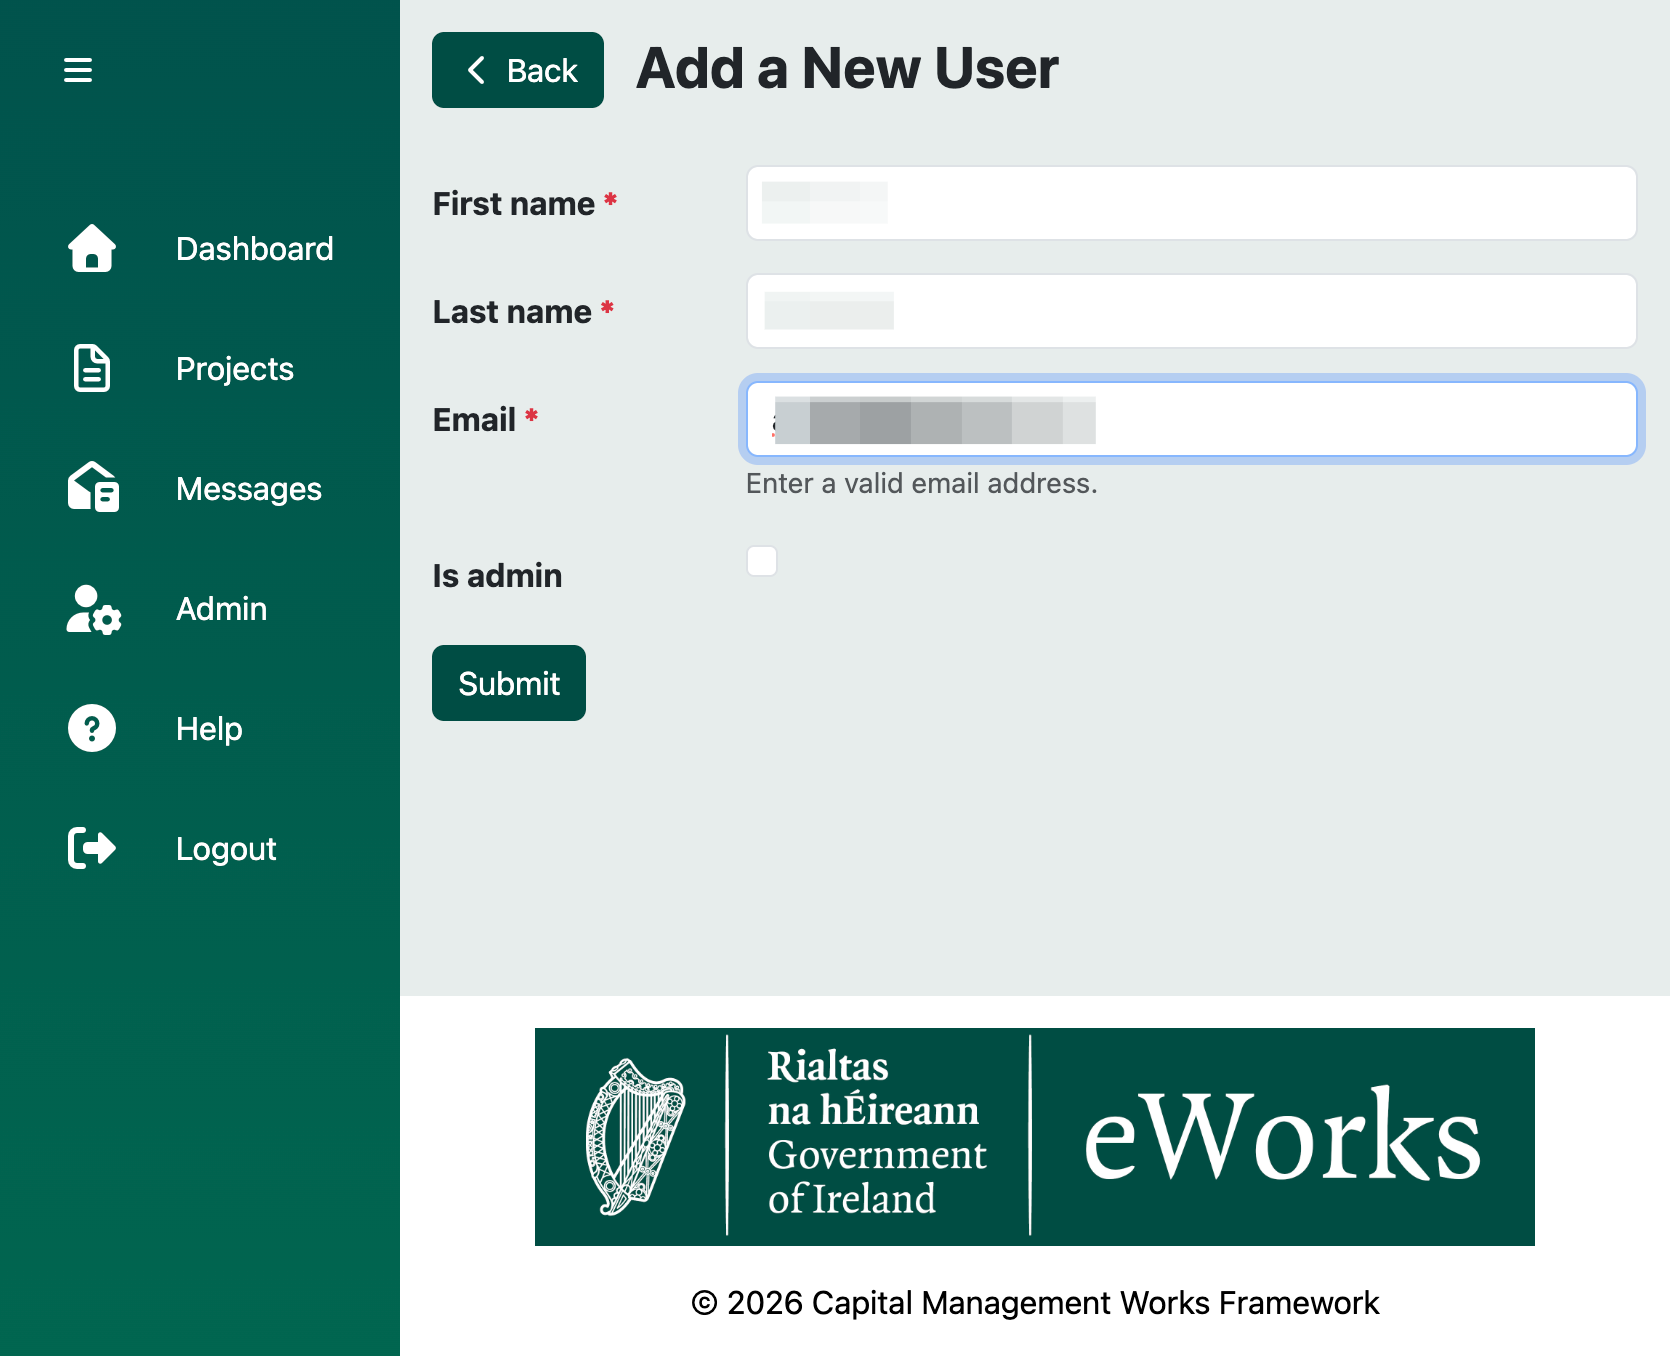Go back with the Back button
Image resolution: width=1670 pixels, height=1356 pixels.
518,70
